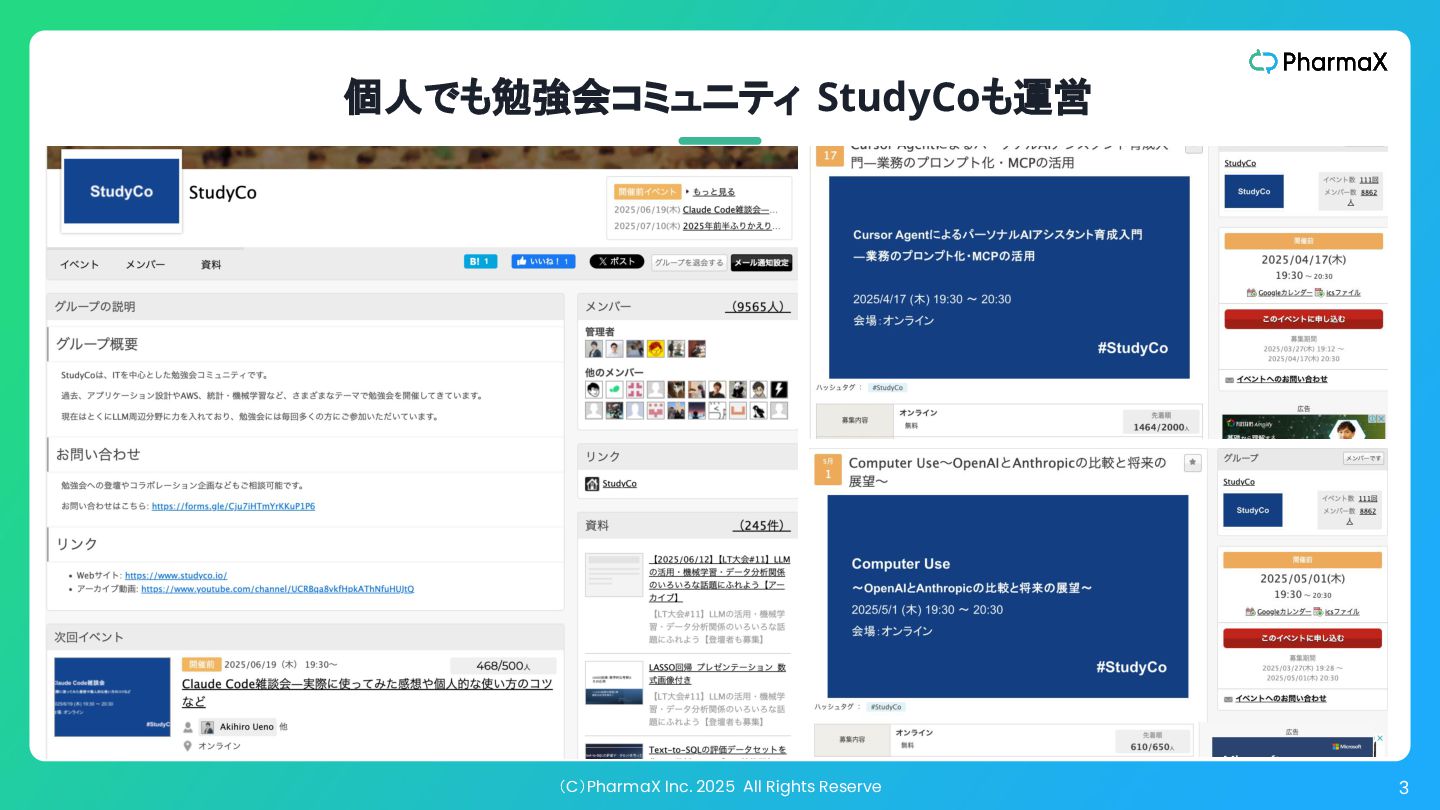Click the Computer Use event banner image

click(x=1008, y=596)
